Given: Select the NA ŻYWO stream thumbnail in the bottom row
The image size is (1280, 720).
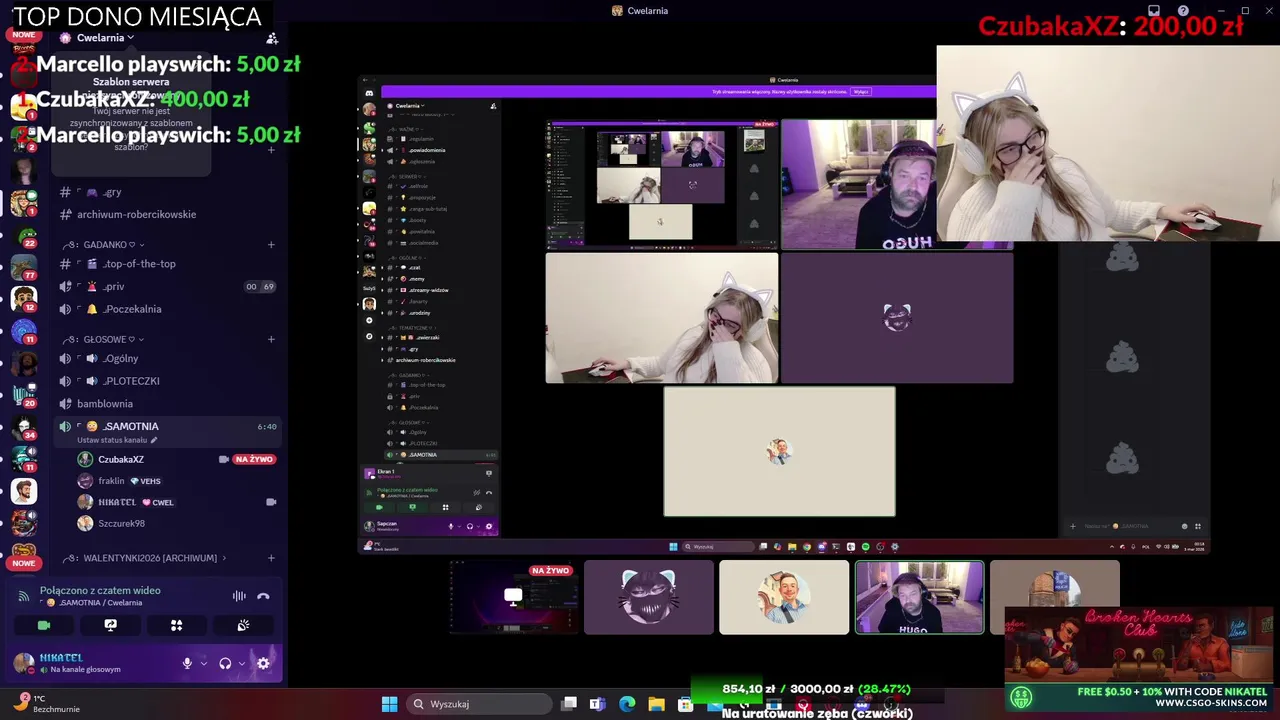Looking at the screenshot, I should click(x=514, y=598).
